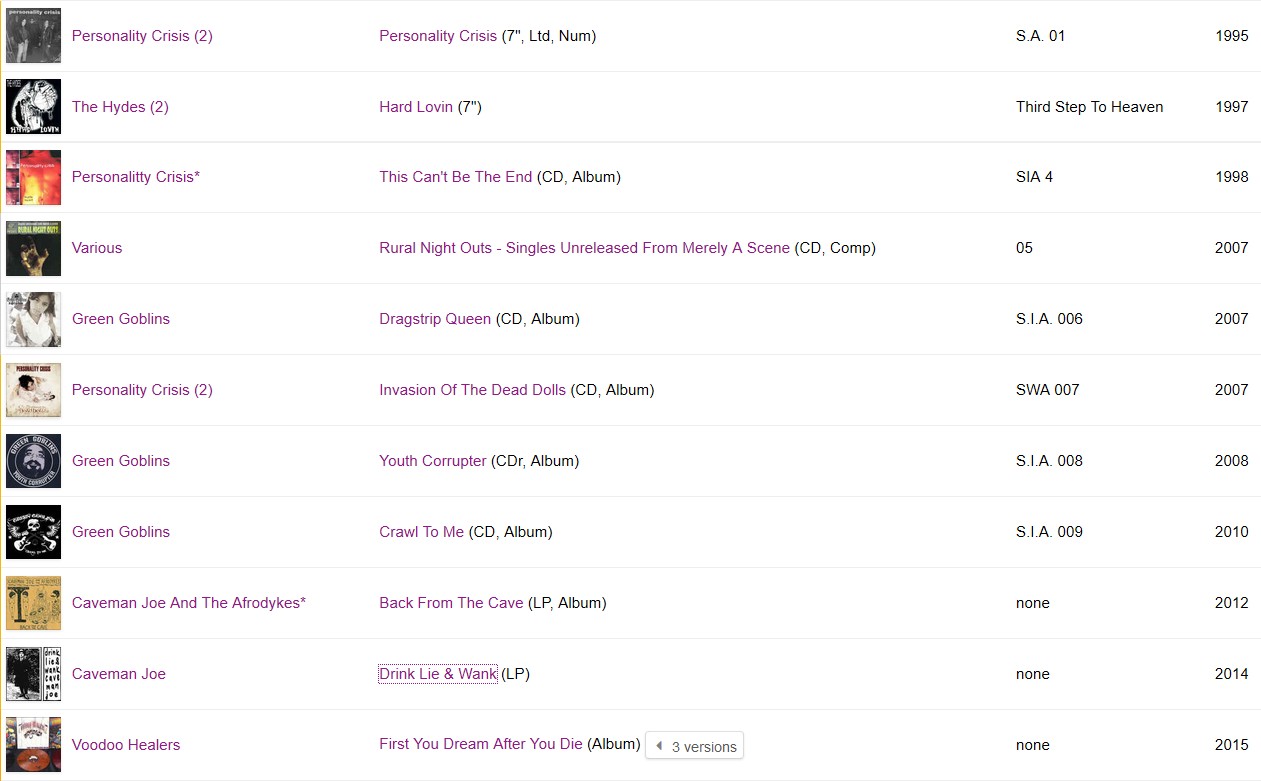Viewport: 1261px width, 781px height.
Task: Open the Personality Crisis (2) artist page
Action: tap(142, 35)
